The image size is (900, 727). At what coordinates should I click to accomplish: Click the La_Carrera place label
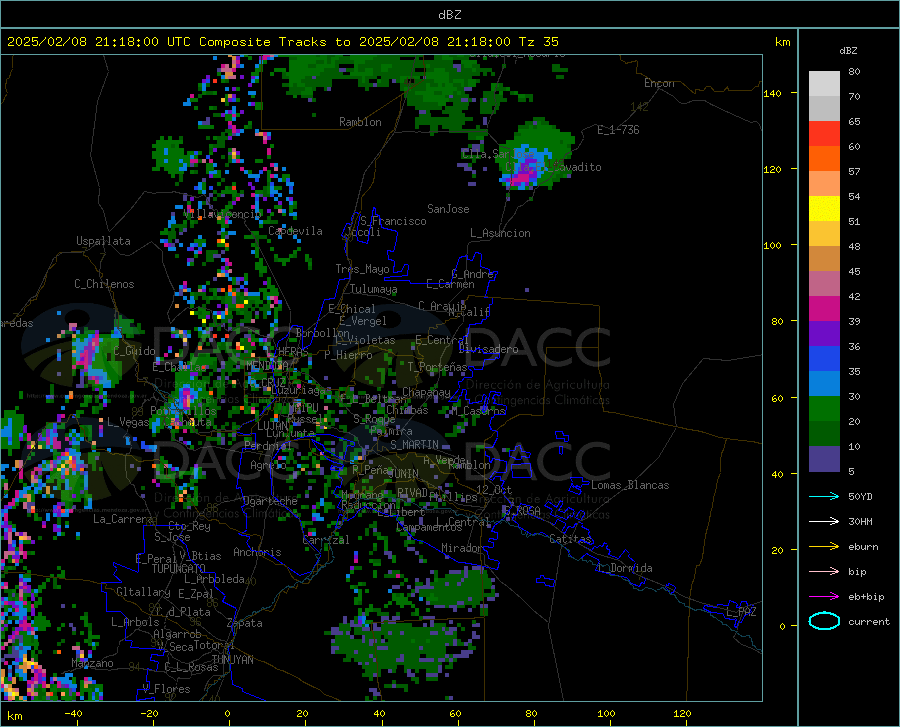point(123,519)
